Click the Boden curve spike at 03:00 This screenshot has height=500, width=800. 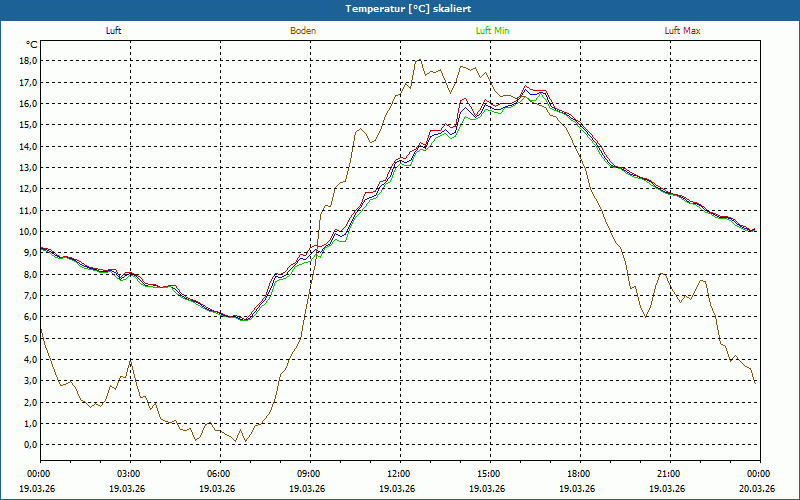[x=131, y=361]
